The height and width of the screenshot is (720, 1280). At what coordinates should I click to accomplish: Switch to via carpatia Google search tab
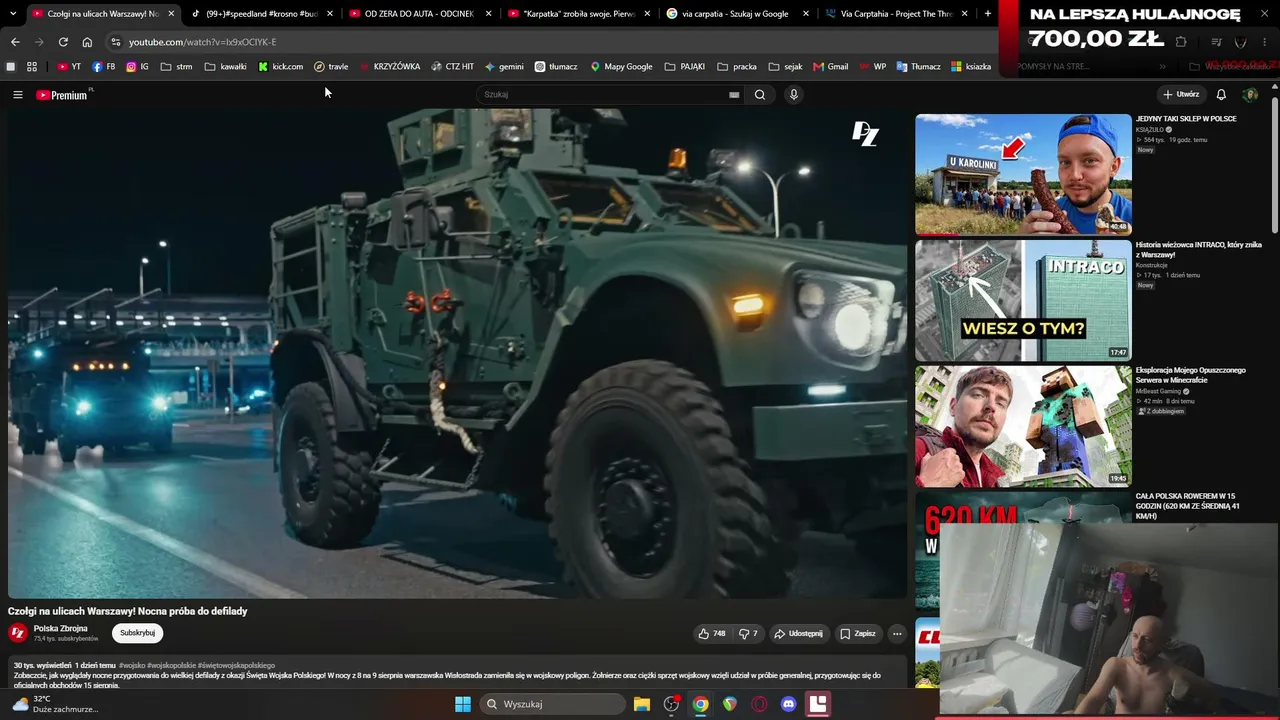737,14
